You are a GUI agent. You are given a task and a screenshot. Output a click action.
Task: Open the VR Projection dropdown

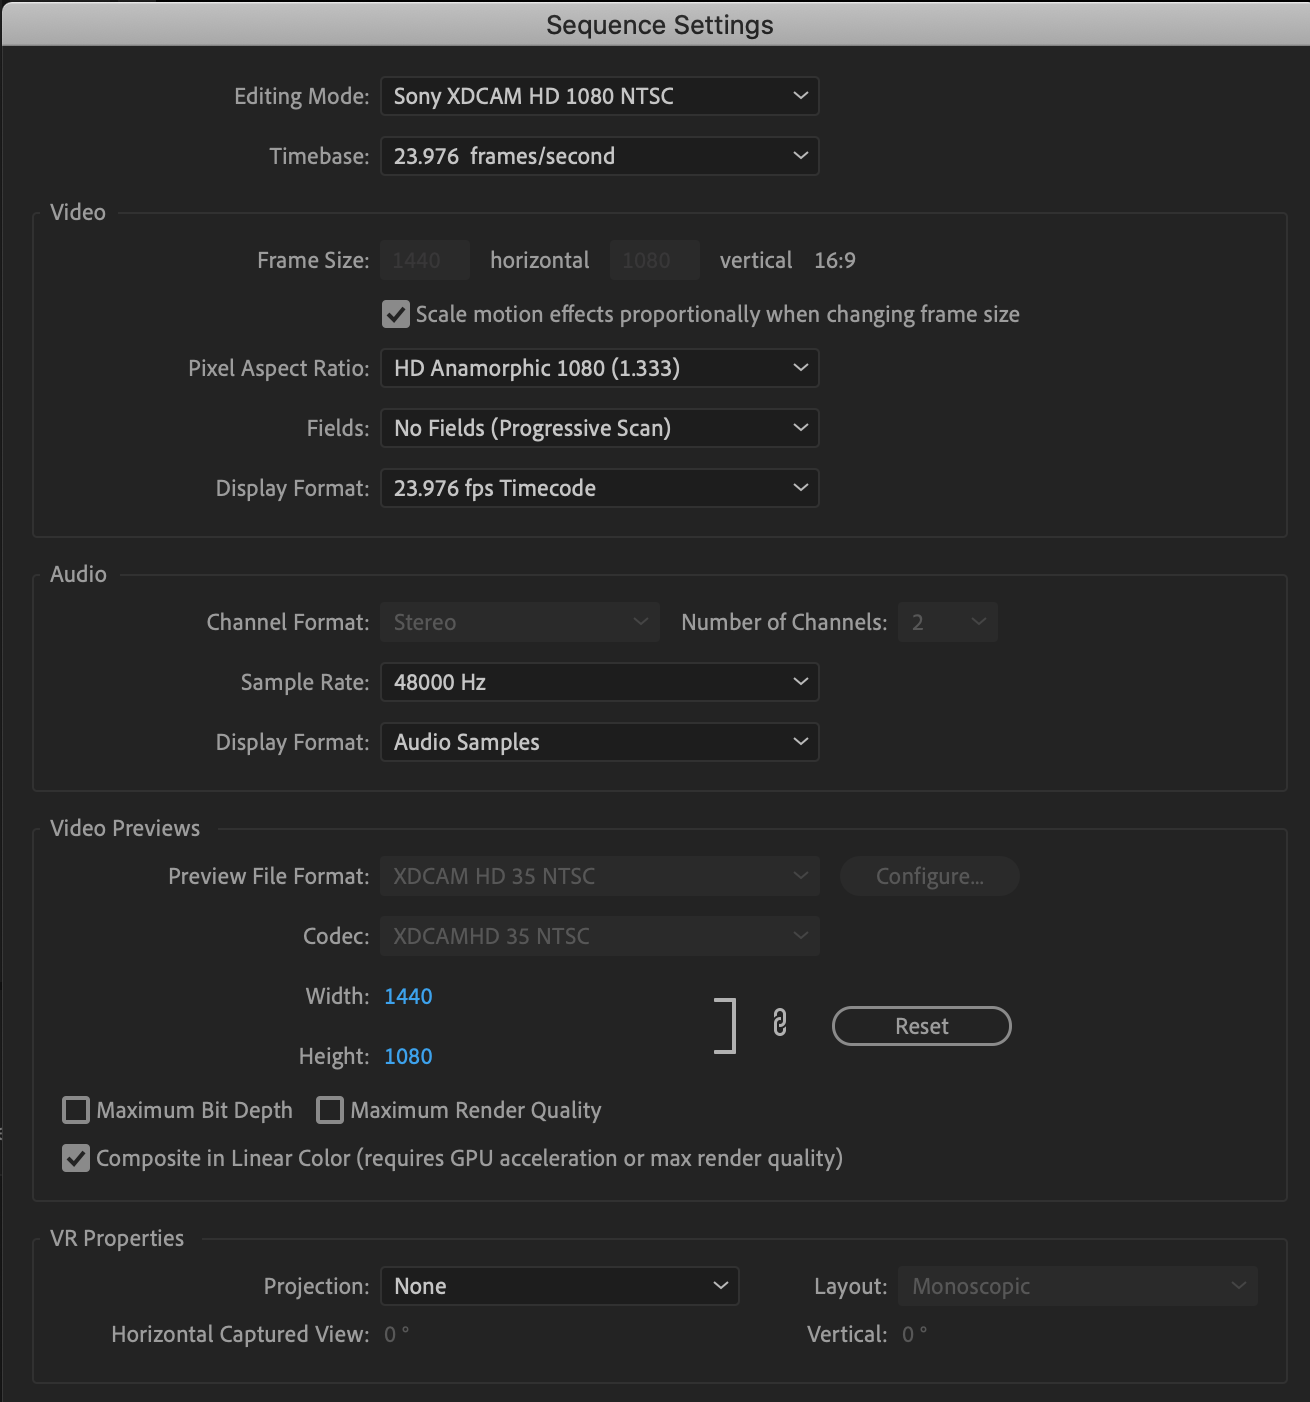click(559, 1287)
